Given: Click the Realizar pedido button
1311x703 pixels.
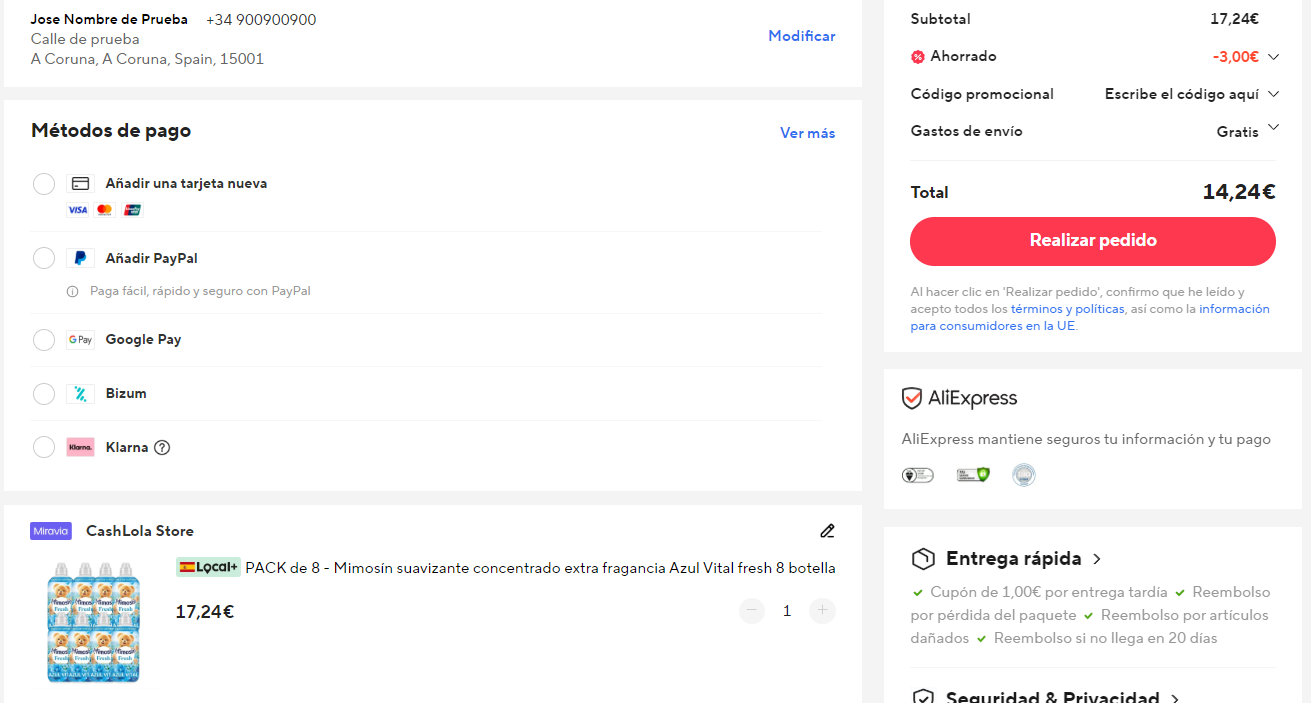Looking at the screenshot, I should click(1093, 241).
